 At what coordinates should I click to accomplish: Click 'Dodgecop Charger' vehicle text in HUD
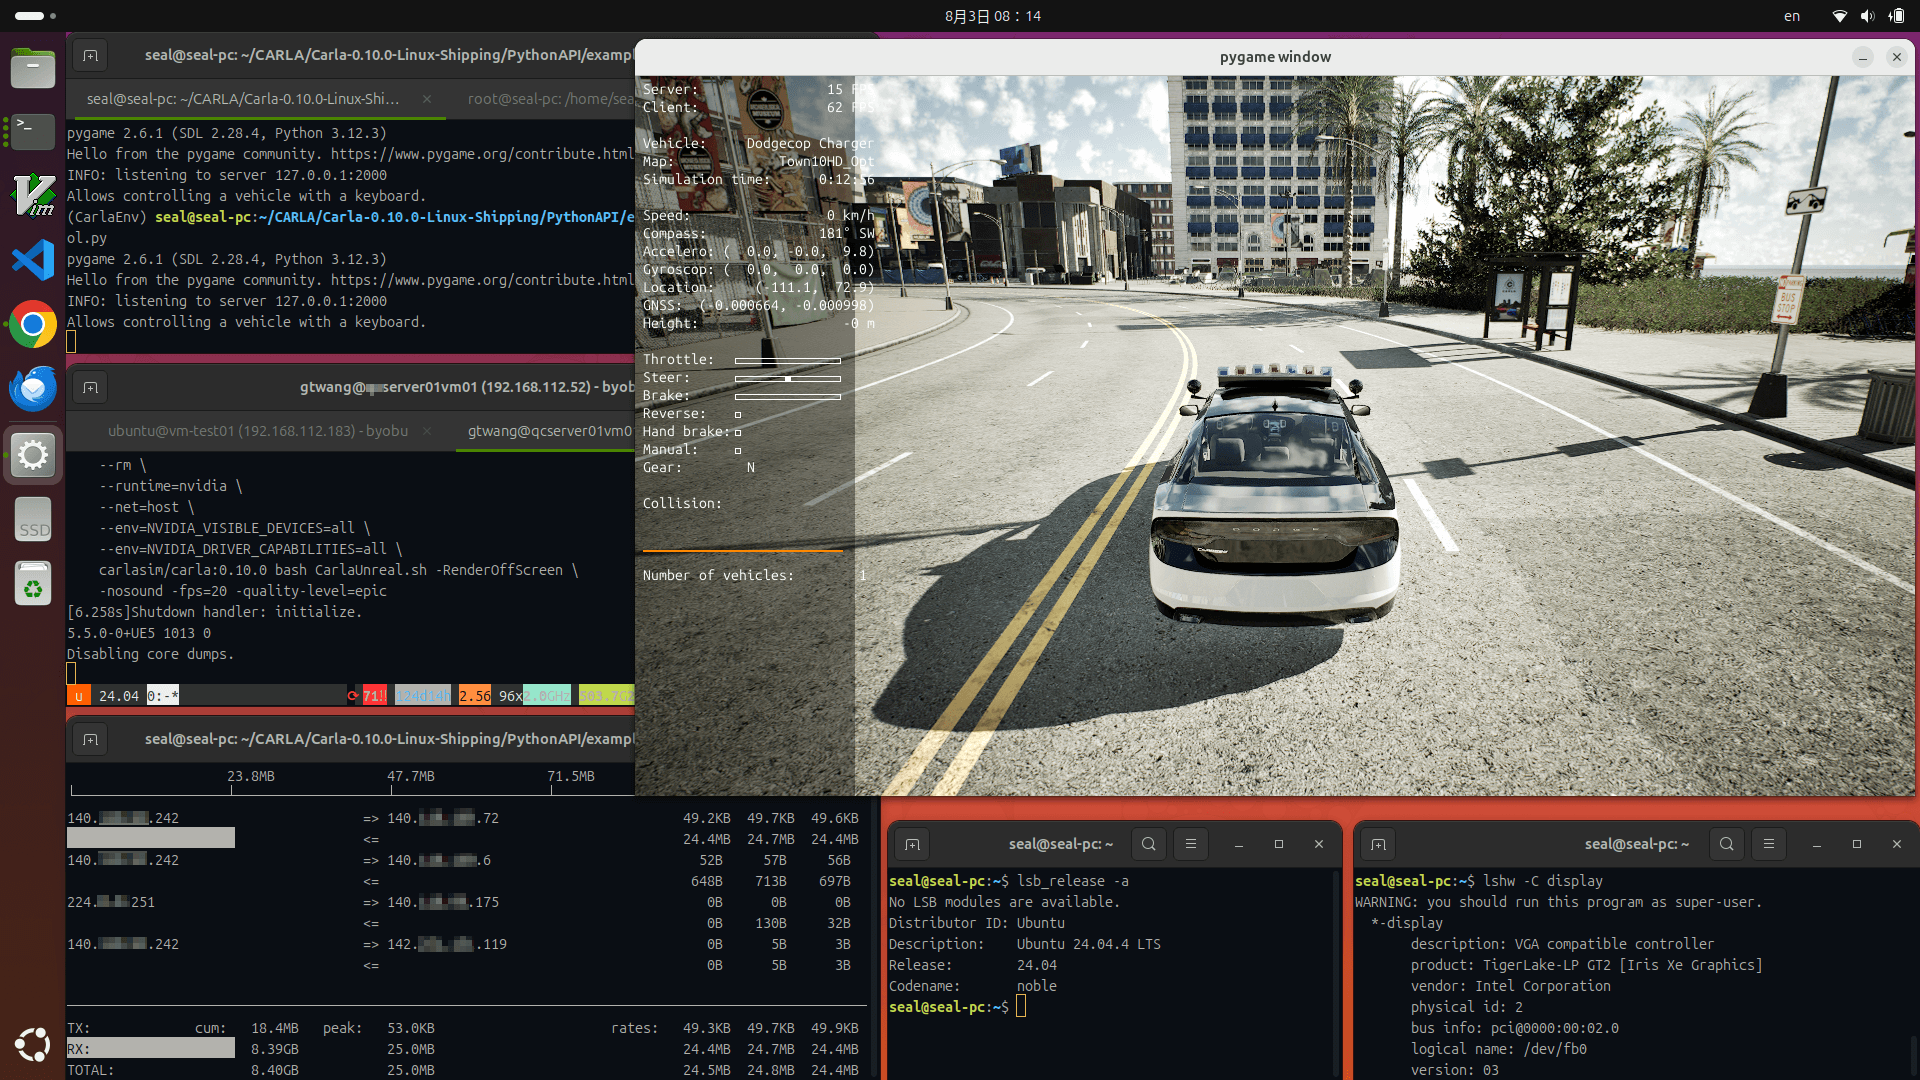click(810, 143)
